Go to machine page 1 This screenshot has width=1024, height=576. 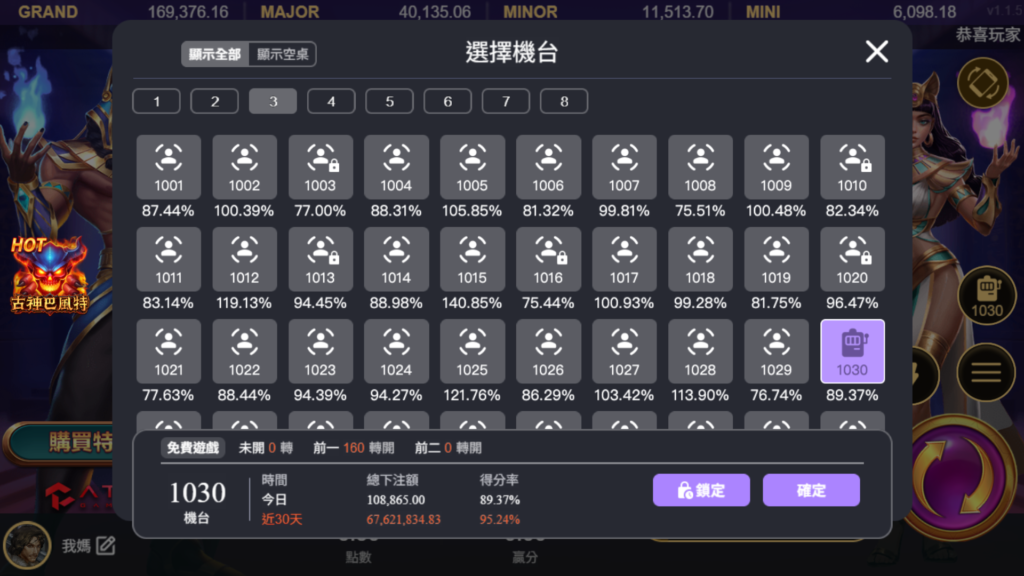(x=157, y=101)
